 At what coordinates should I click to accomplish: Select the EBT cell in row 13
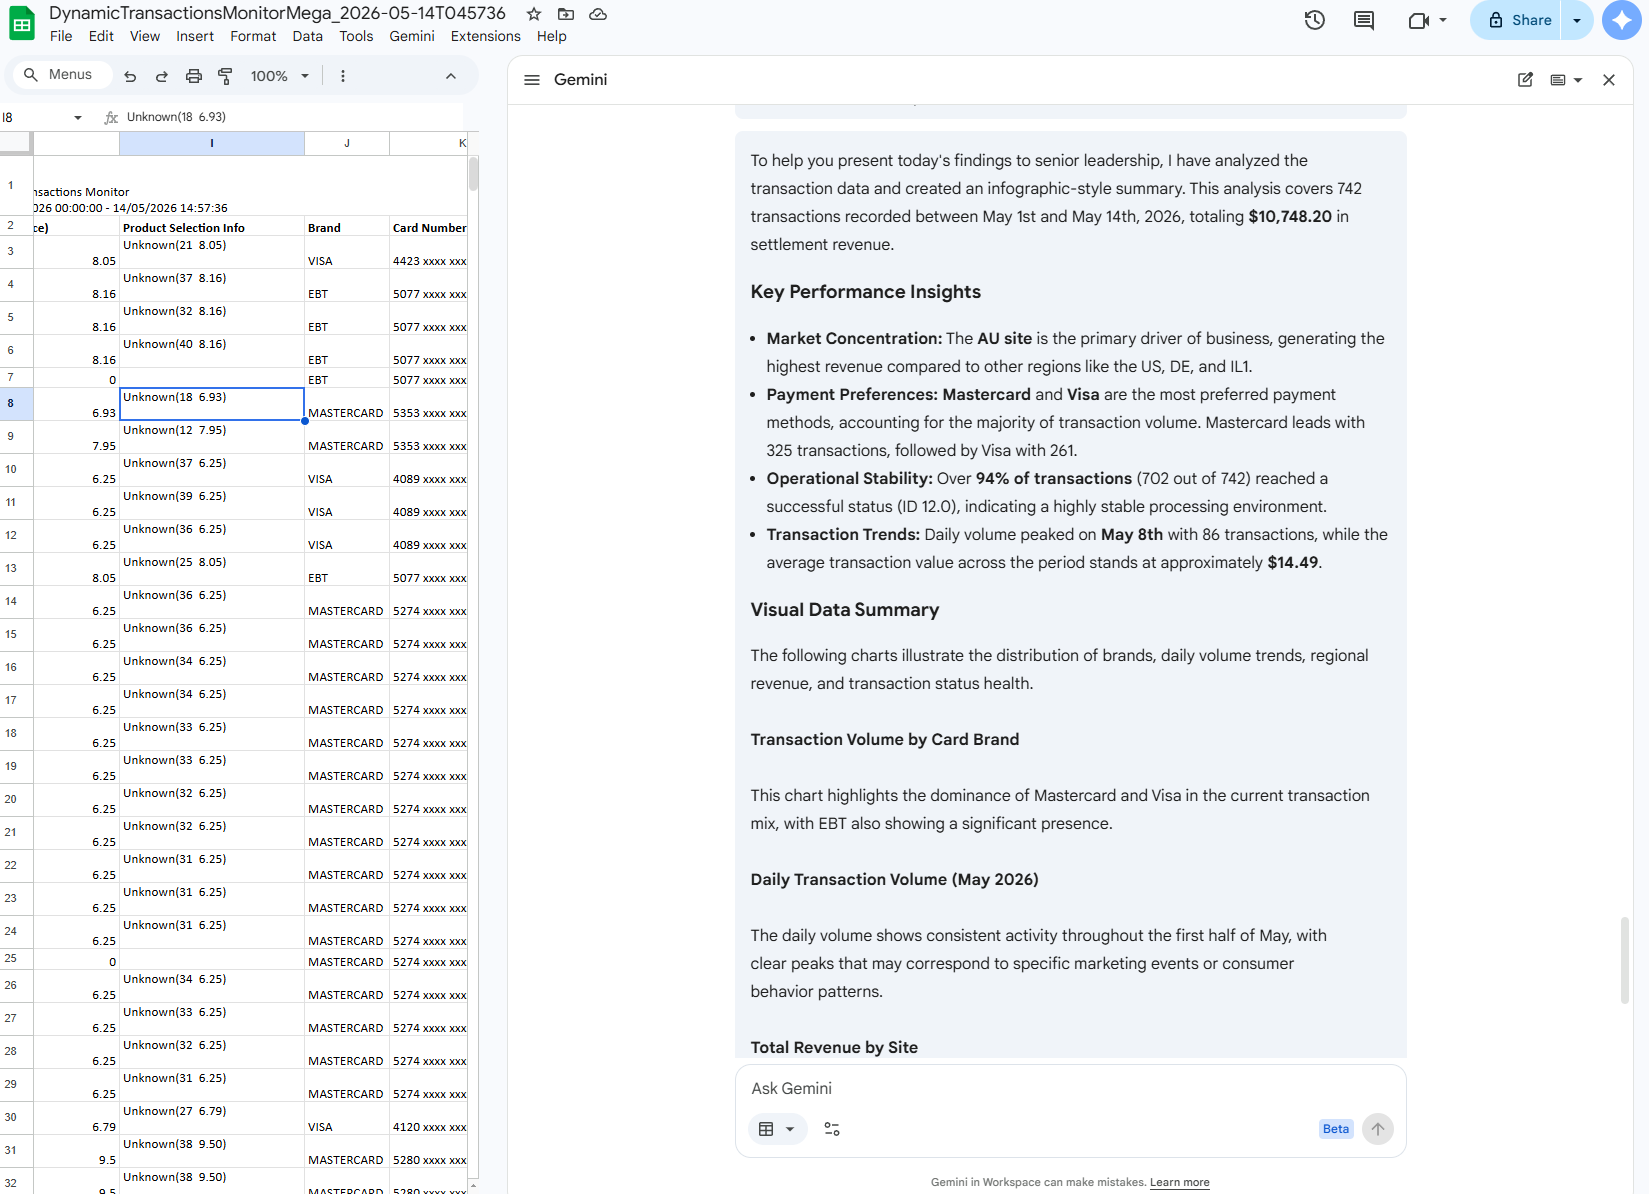347,570
